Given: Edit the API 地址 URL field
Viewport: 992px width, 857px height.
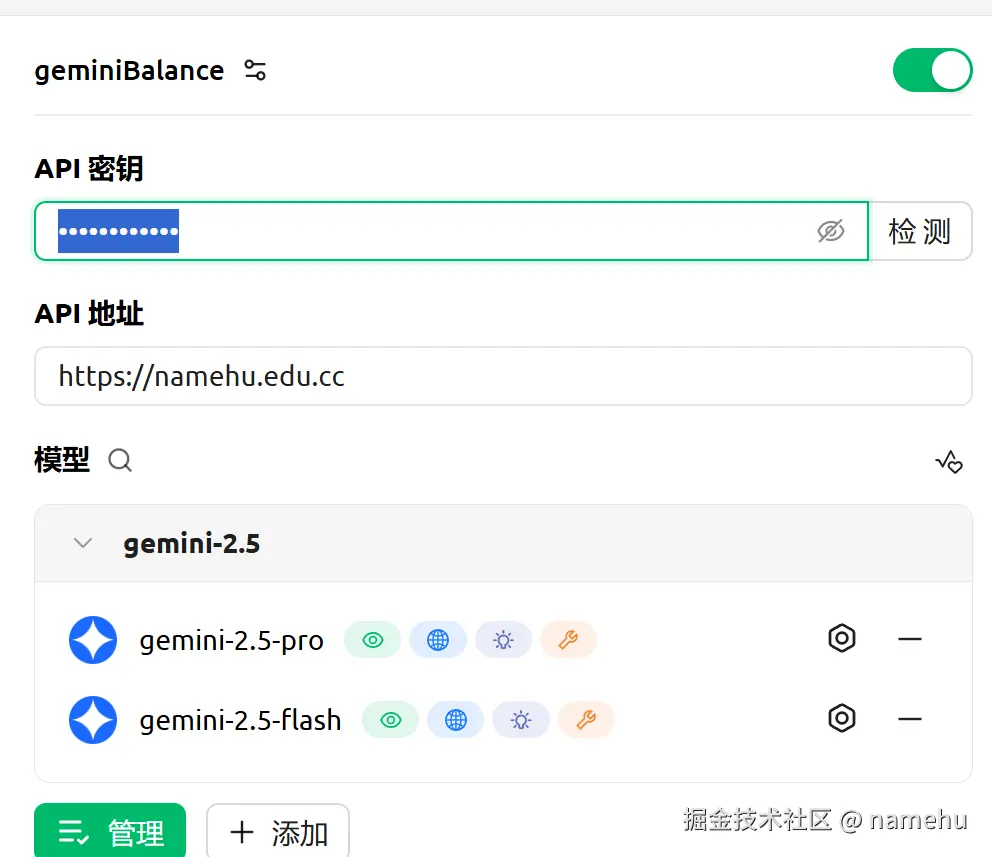Looking at the screenshot, I should [x=503, y=376].
